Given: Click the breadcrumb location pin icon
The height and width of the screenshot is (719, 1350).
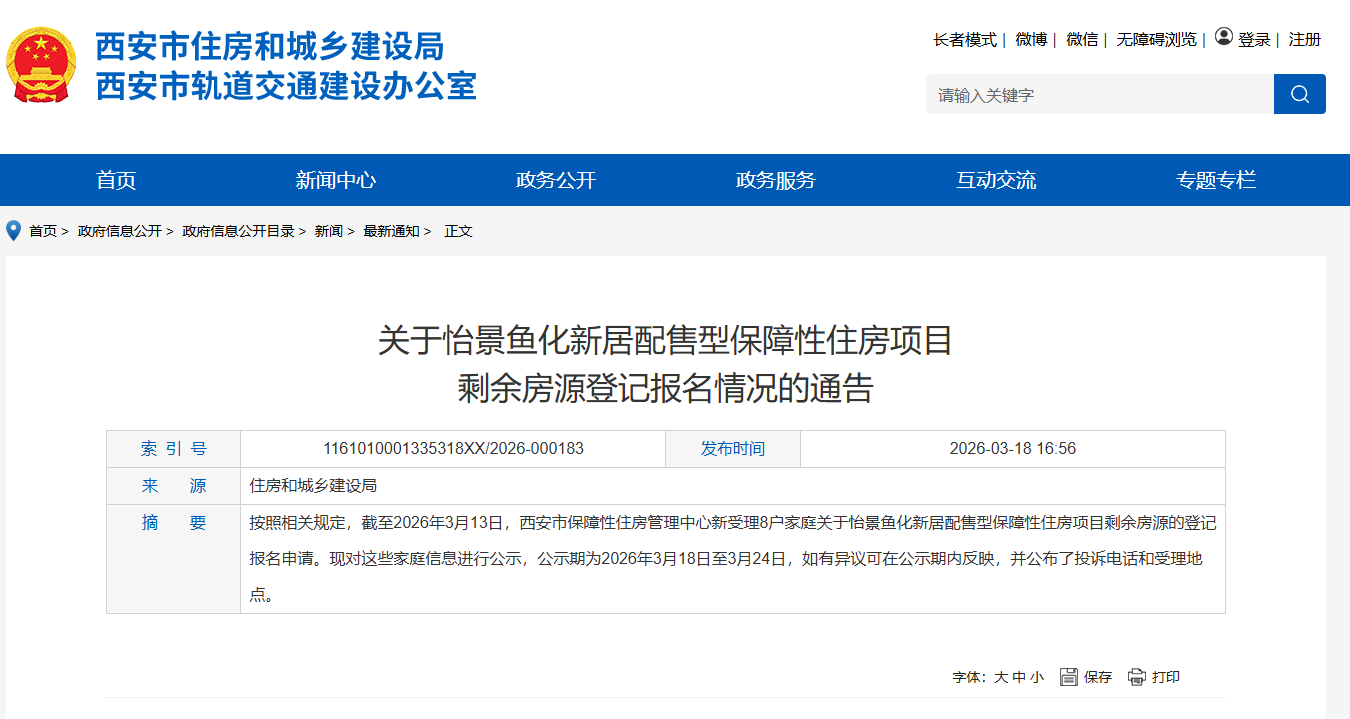Looking at the screenshot, I should pyautogui.click(x=14, y=231).
